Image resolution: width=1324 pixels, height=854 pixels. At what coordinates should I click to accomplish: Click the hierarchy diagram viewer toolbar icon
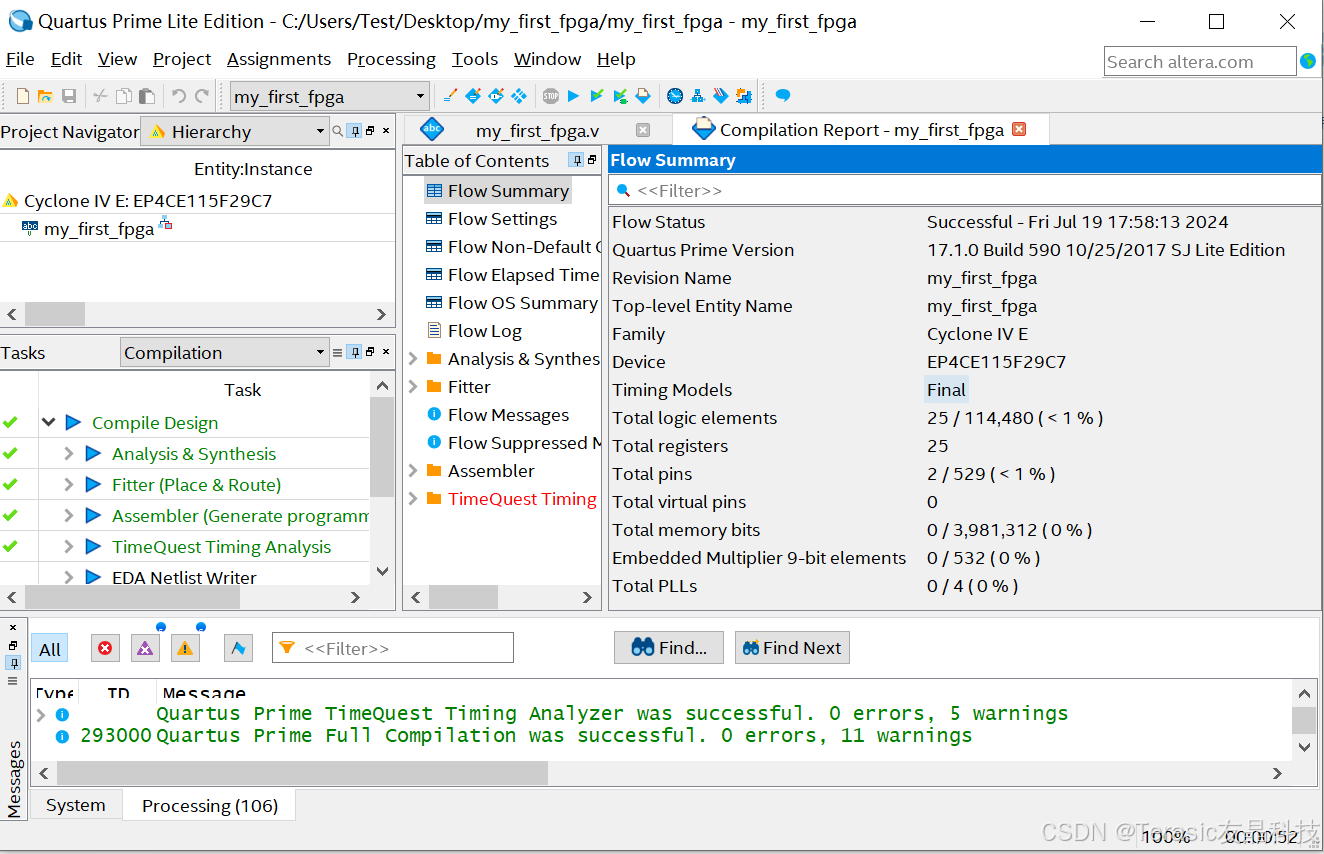click(x=698, y=96)
